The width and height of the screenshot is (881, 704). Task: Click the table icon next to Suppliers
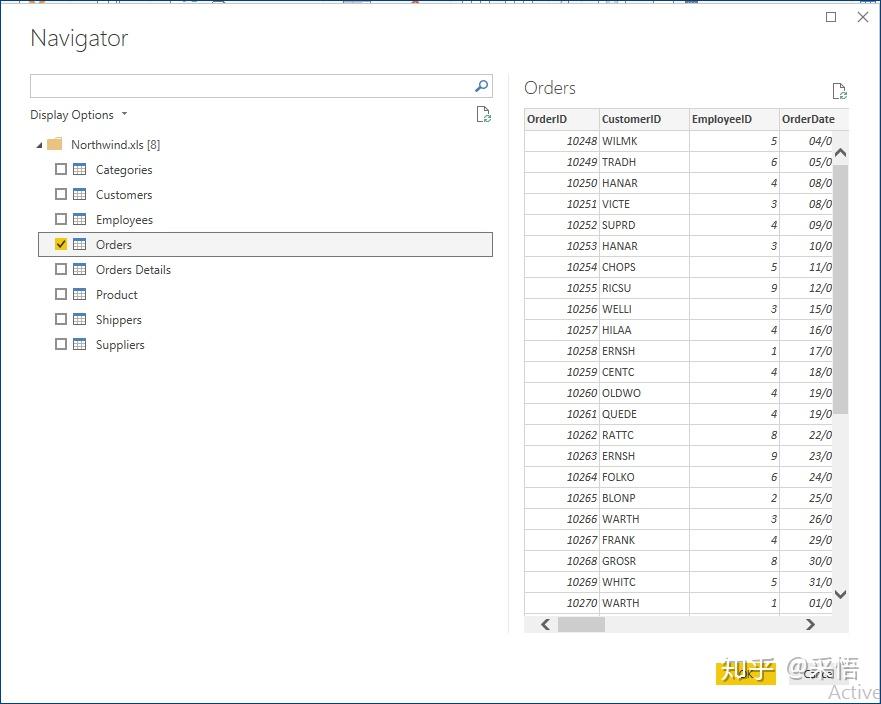80,345
